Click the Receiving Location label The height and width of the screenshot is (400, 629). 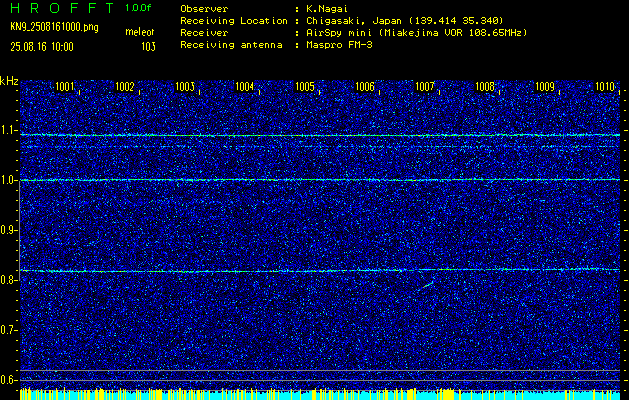(x=234, y=20)
